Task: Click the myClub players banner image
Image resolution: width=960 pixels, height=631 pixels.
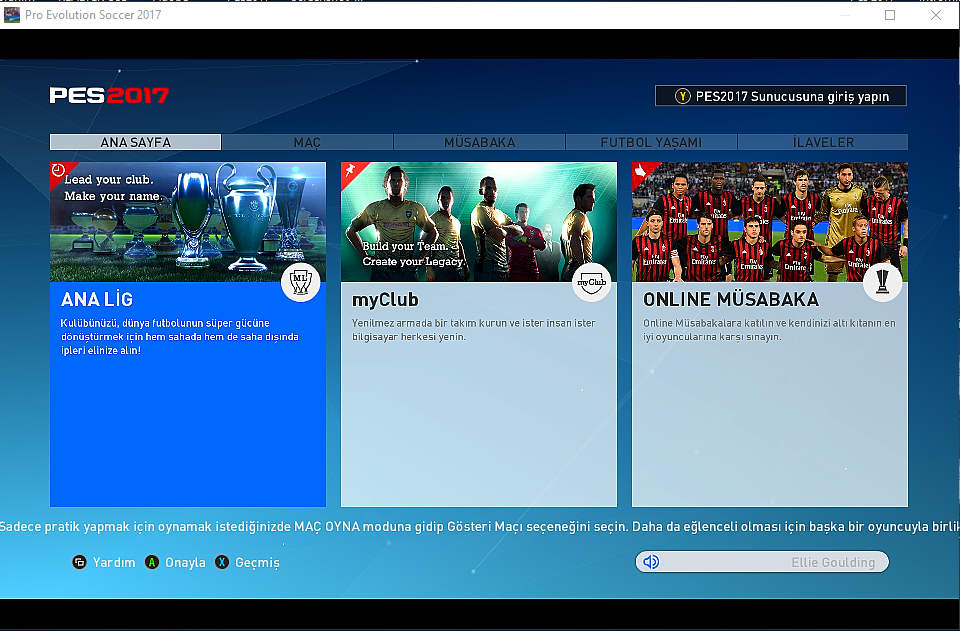Action: 479,222
